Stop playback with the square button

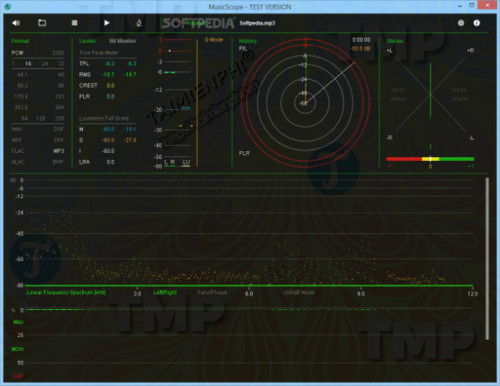75,23
